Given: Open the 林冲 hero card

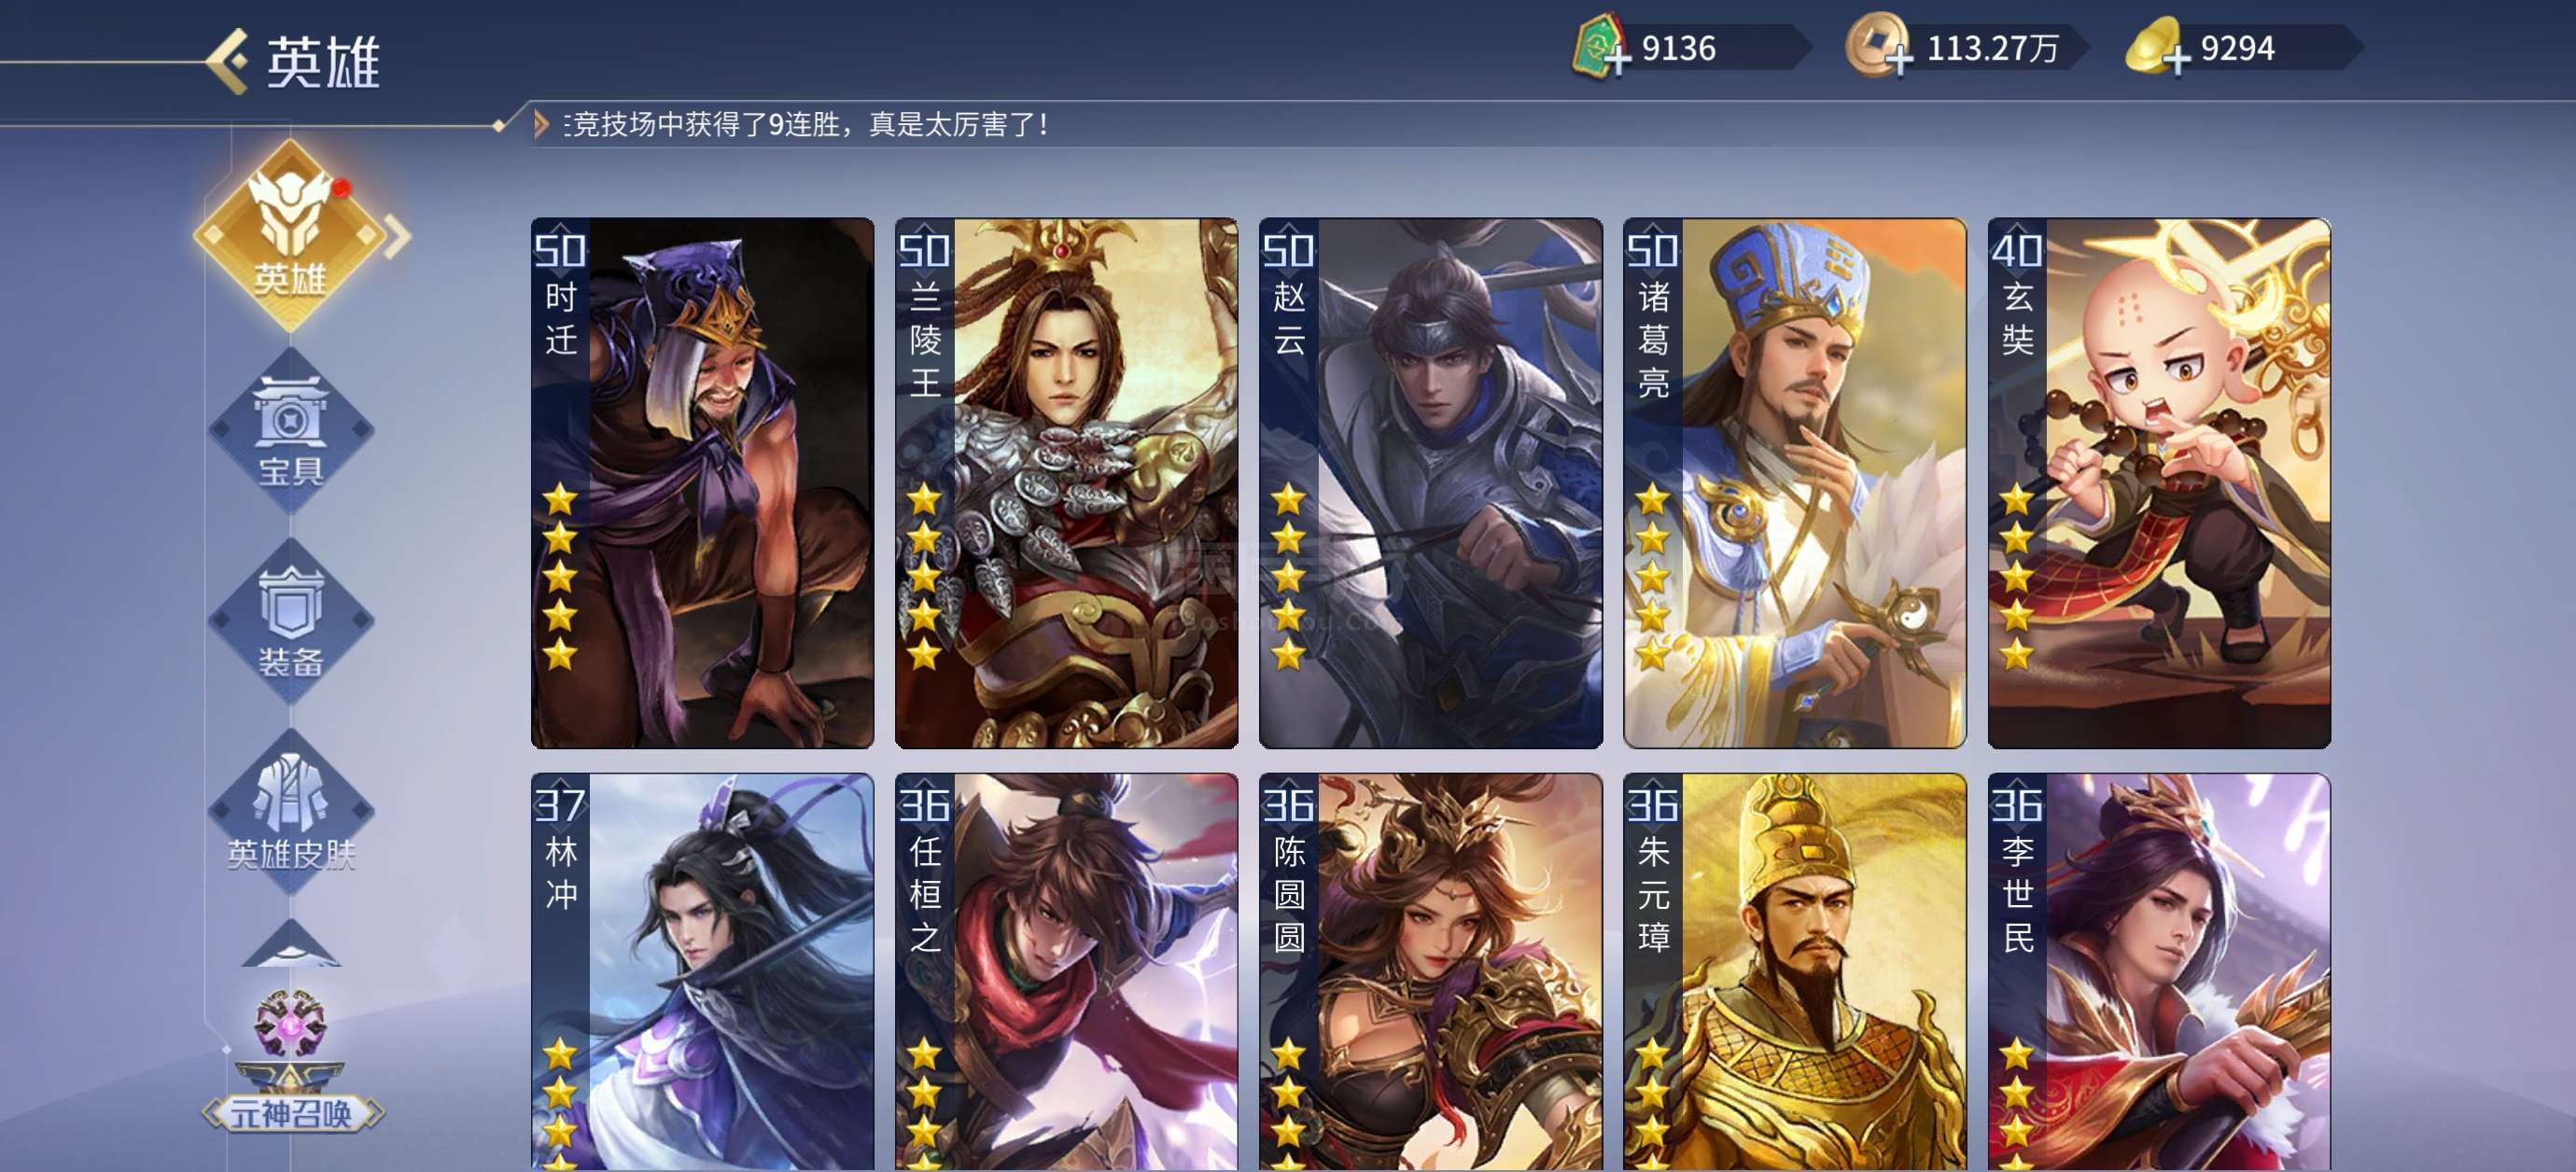Looking at the screenshot, I should pos(702,972).
